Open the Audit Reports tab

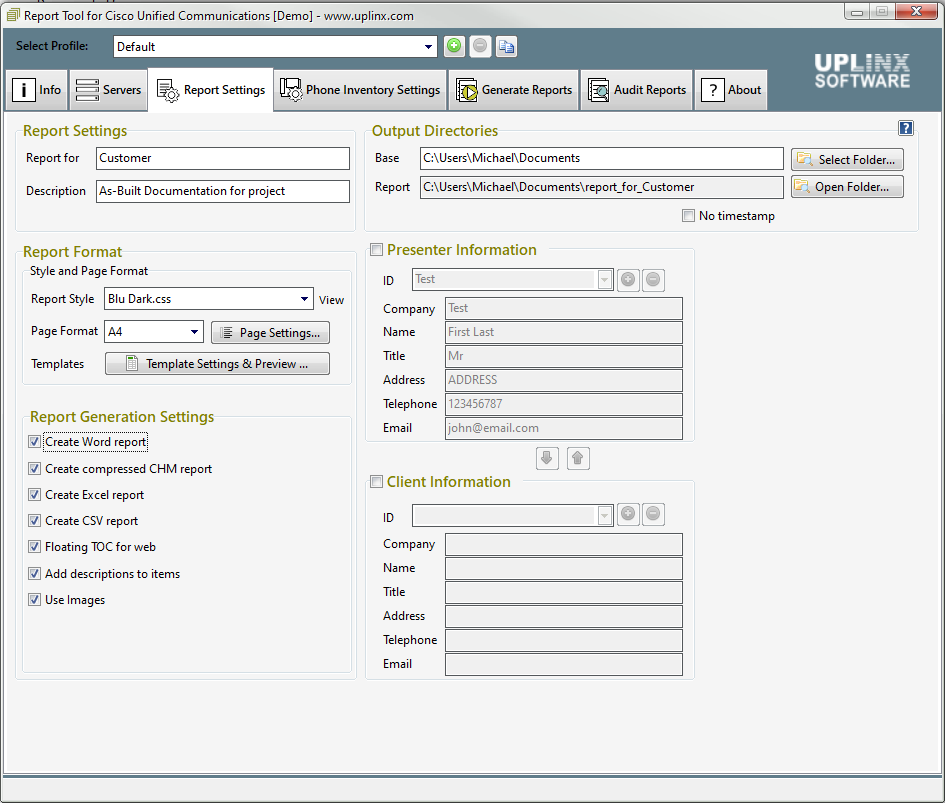637,90
